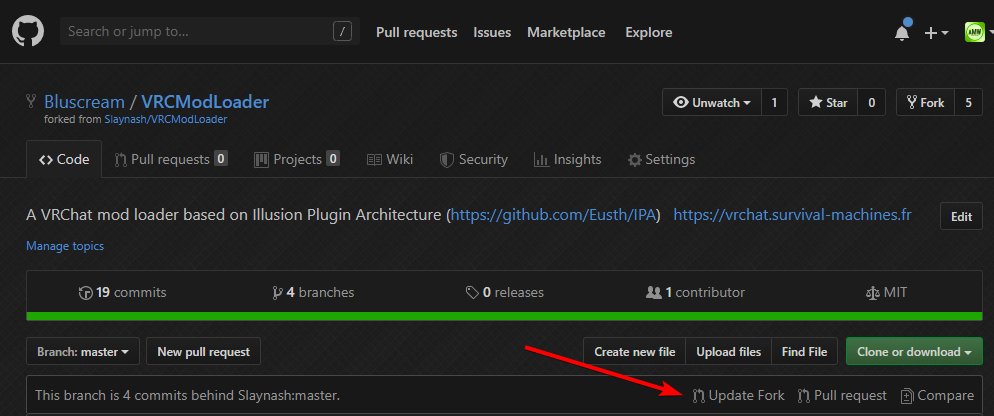Click the green language bar
This screenshot has width=994, height=416.
click(x=505, y=316)
